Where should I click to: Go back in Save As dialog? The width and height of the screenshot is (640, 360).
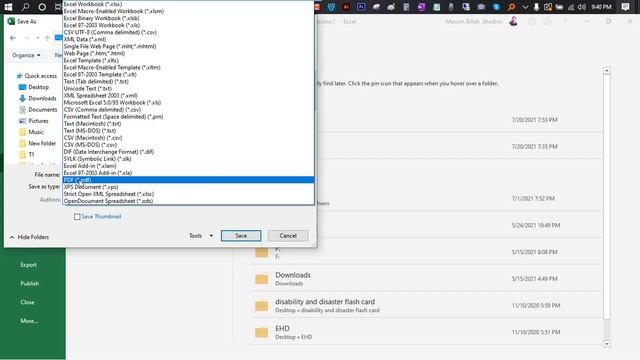pos(13,38)
